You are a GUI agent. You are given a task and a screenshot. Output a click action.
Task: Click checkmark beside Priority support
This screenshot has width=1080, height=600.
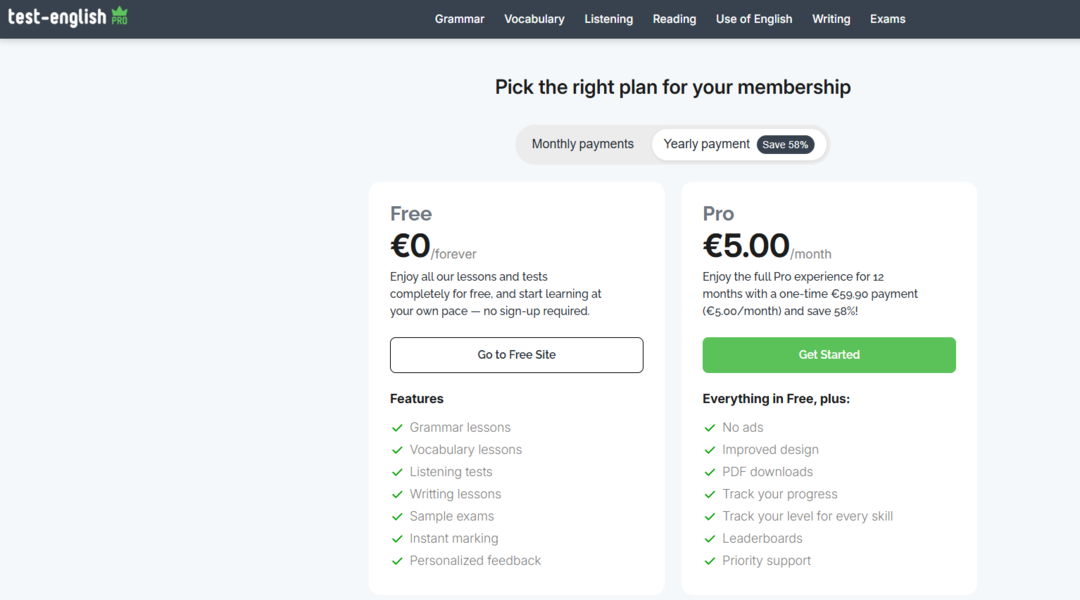click(x=710, y=561)
